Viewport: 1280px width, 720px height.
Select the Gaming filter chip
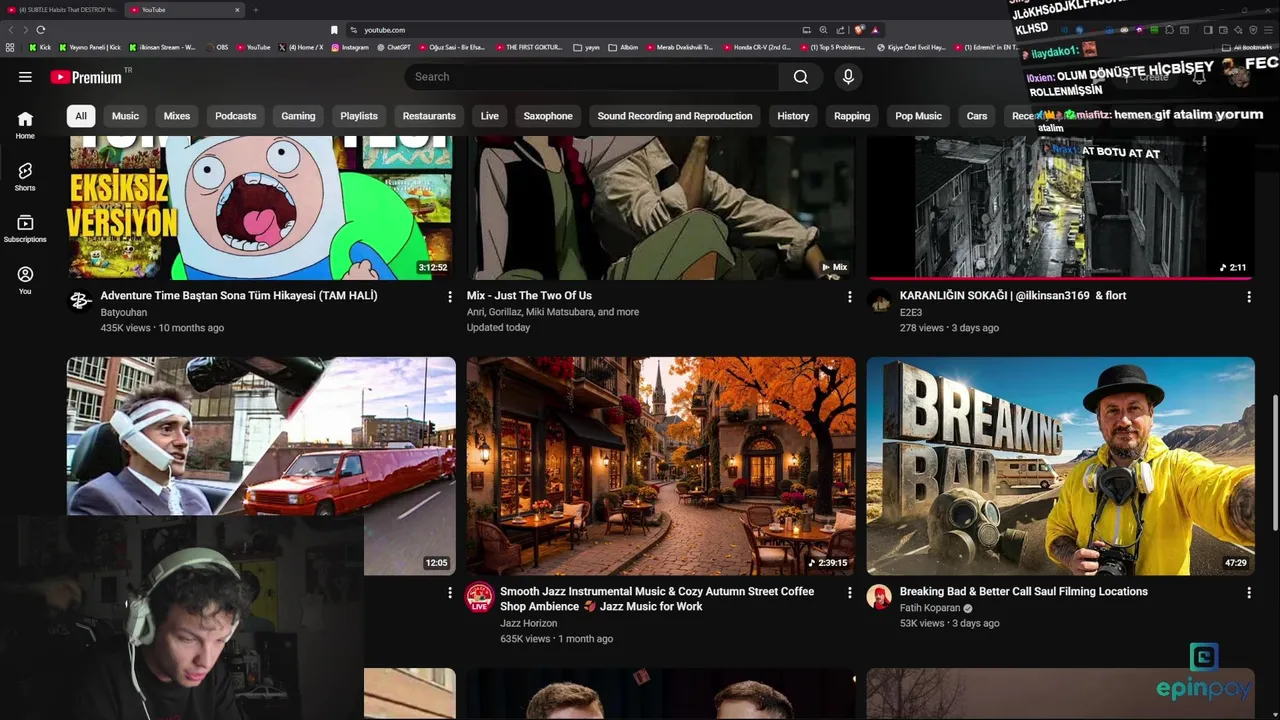click(x=298, y=116)
